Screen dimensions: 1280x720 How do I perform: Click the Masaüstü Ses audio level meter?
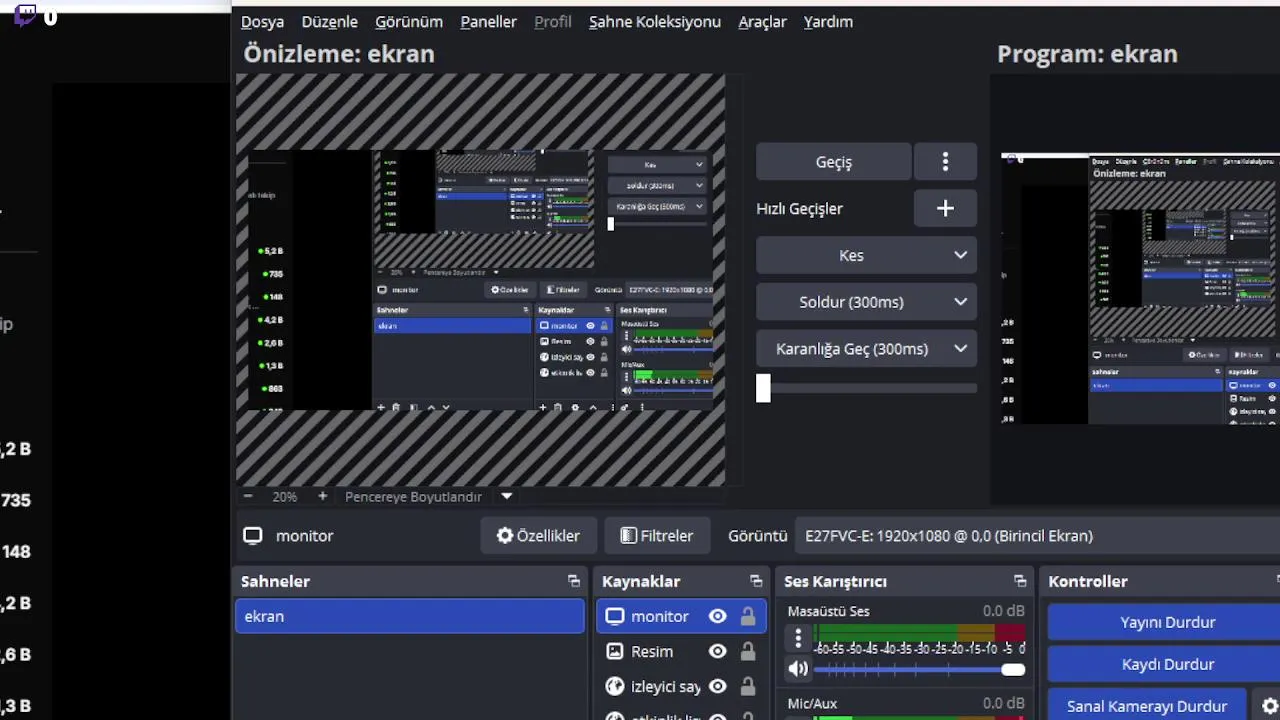(919, 633)
